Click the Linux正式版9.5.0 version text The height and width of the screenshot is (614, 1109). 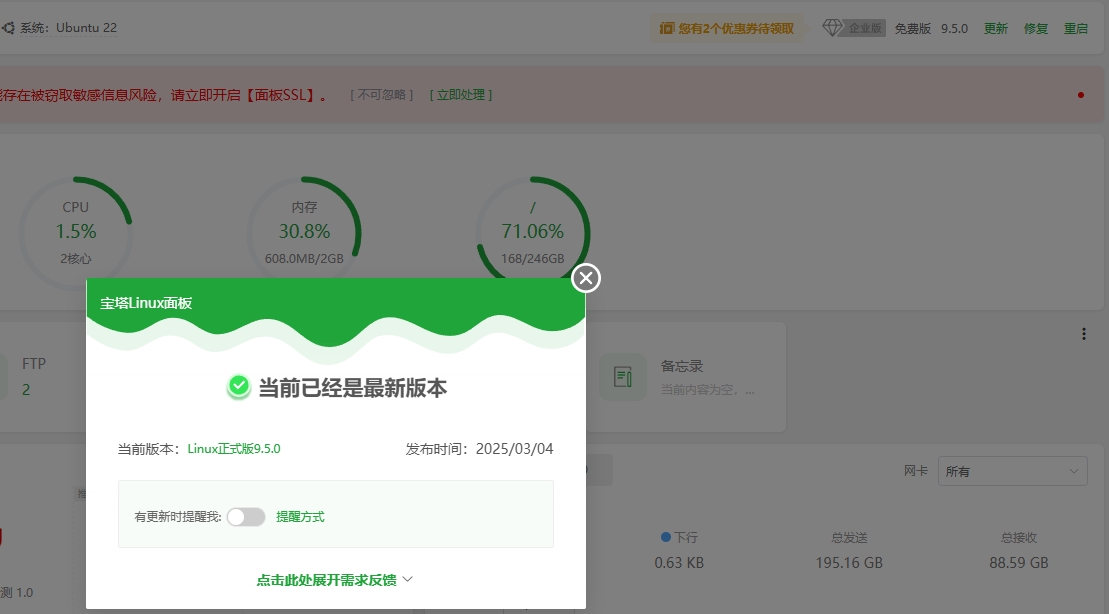(234, 448)
